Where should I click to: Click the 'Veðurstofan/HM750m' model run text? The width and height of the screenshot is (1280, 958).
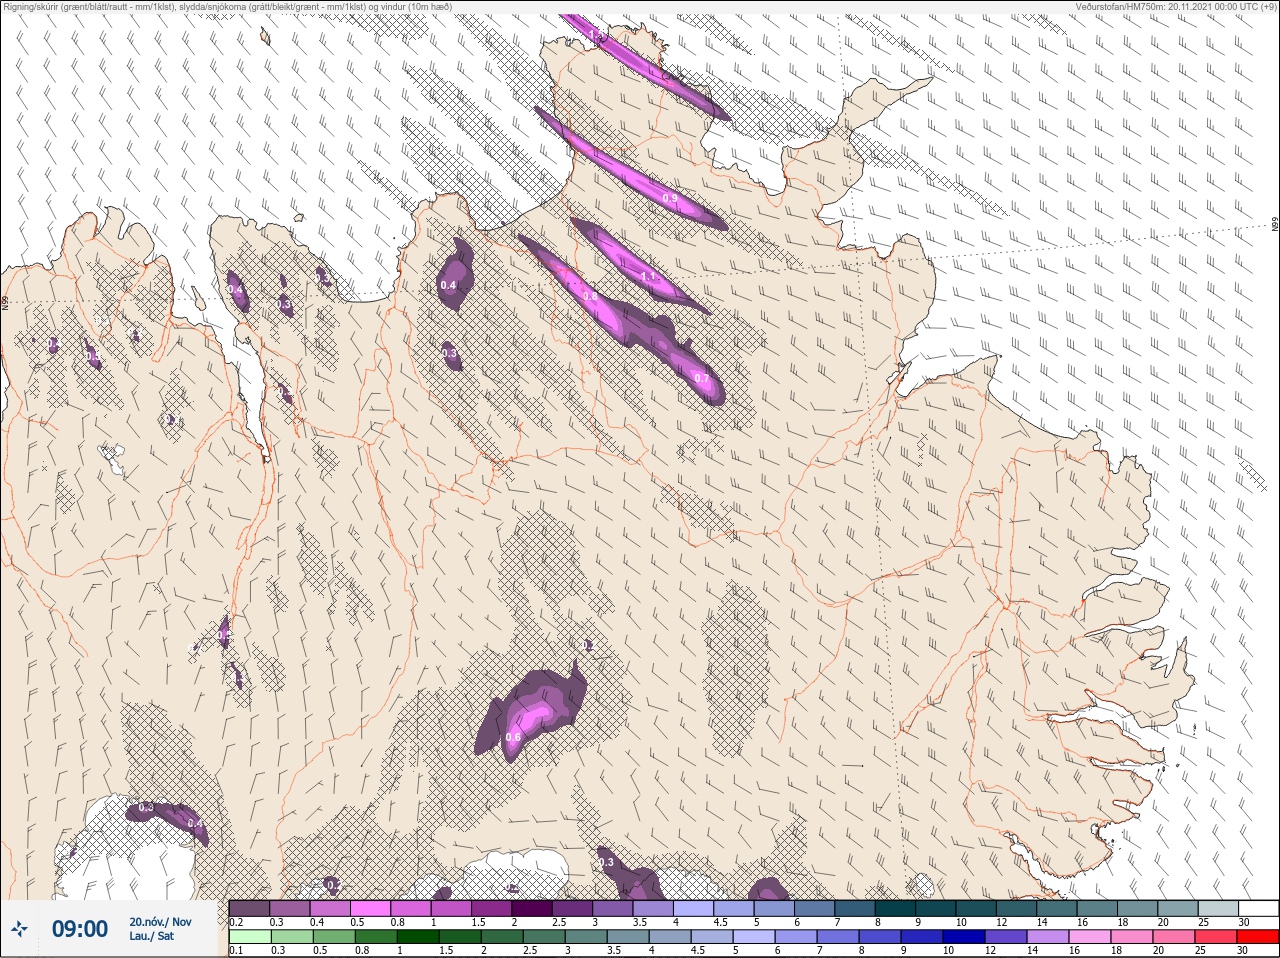pos(1177,6)
